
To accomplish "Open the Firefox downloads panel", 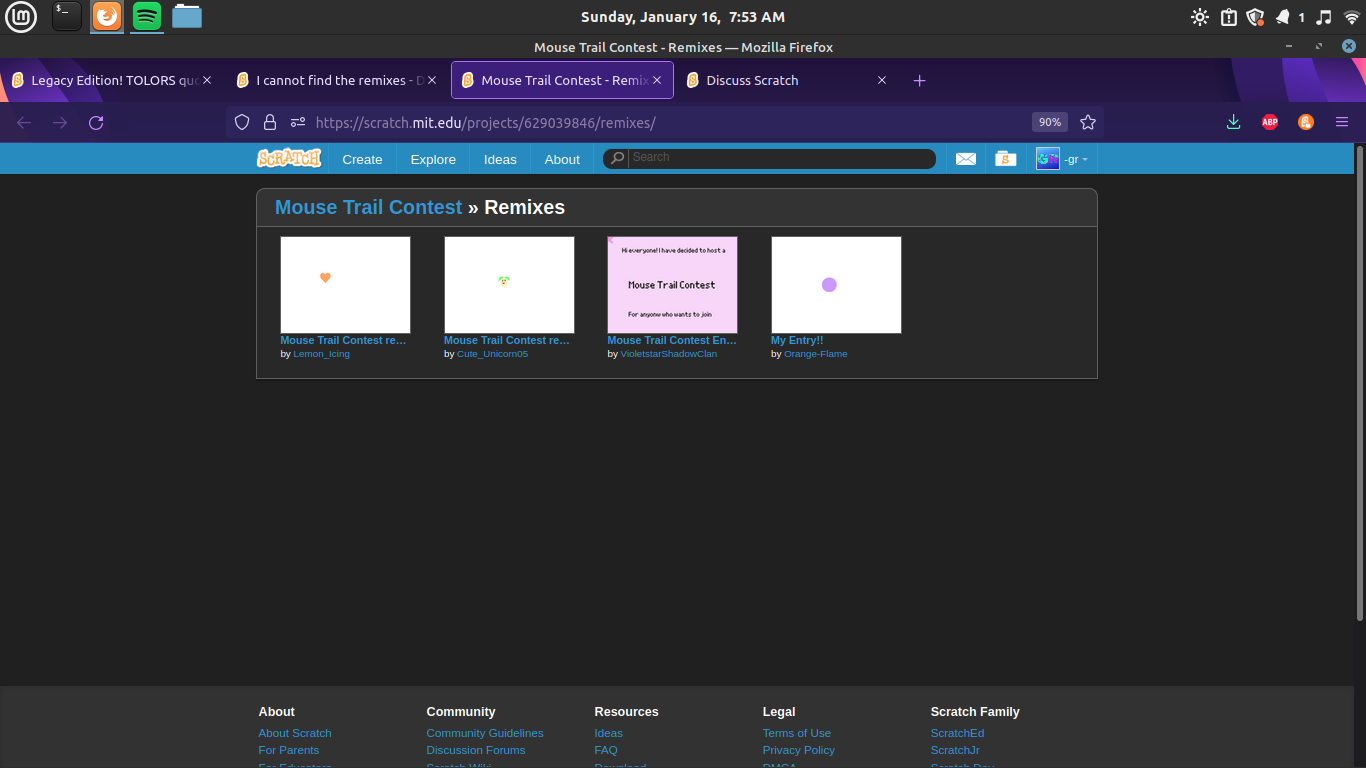I will point(1233,122).
